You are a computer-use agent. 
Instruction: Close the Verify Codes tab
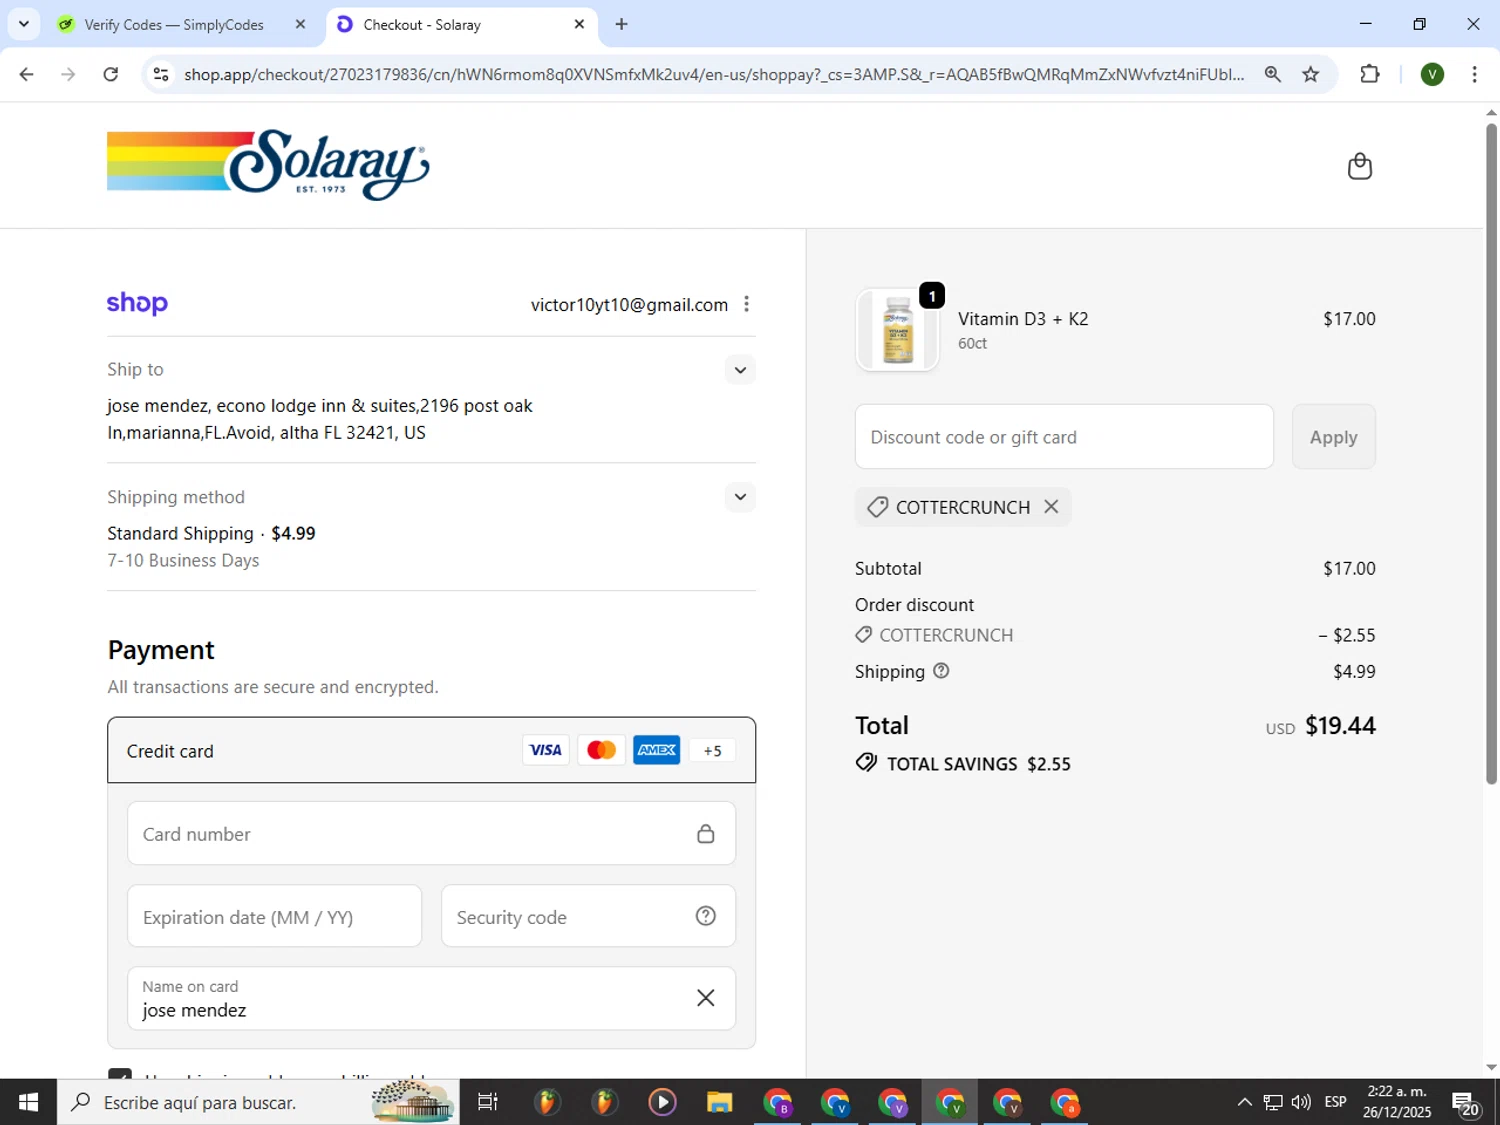point(300,25)
